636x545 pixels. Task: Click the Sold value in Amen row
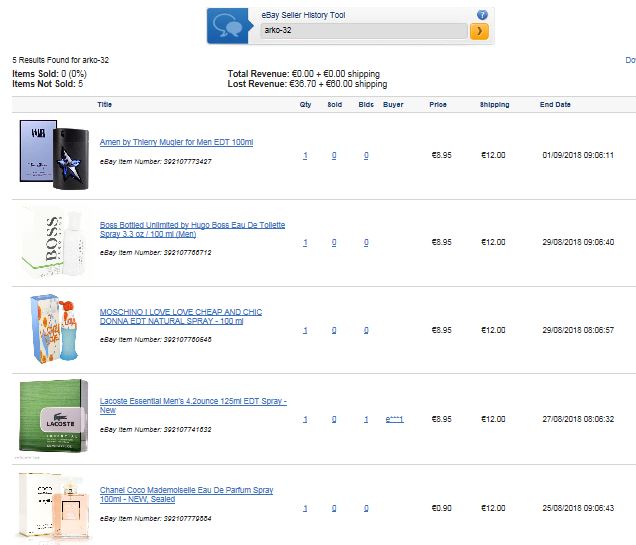click(334, 155)
